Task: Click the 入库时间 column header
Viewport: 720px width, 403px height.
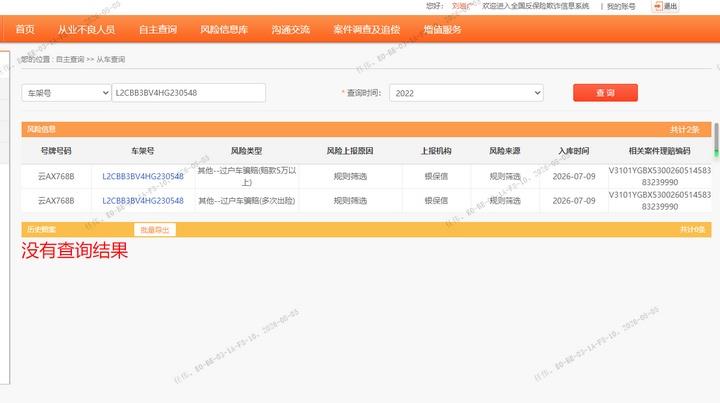Action: (574, 151)
